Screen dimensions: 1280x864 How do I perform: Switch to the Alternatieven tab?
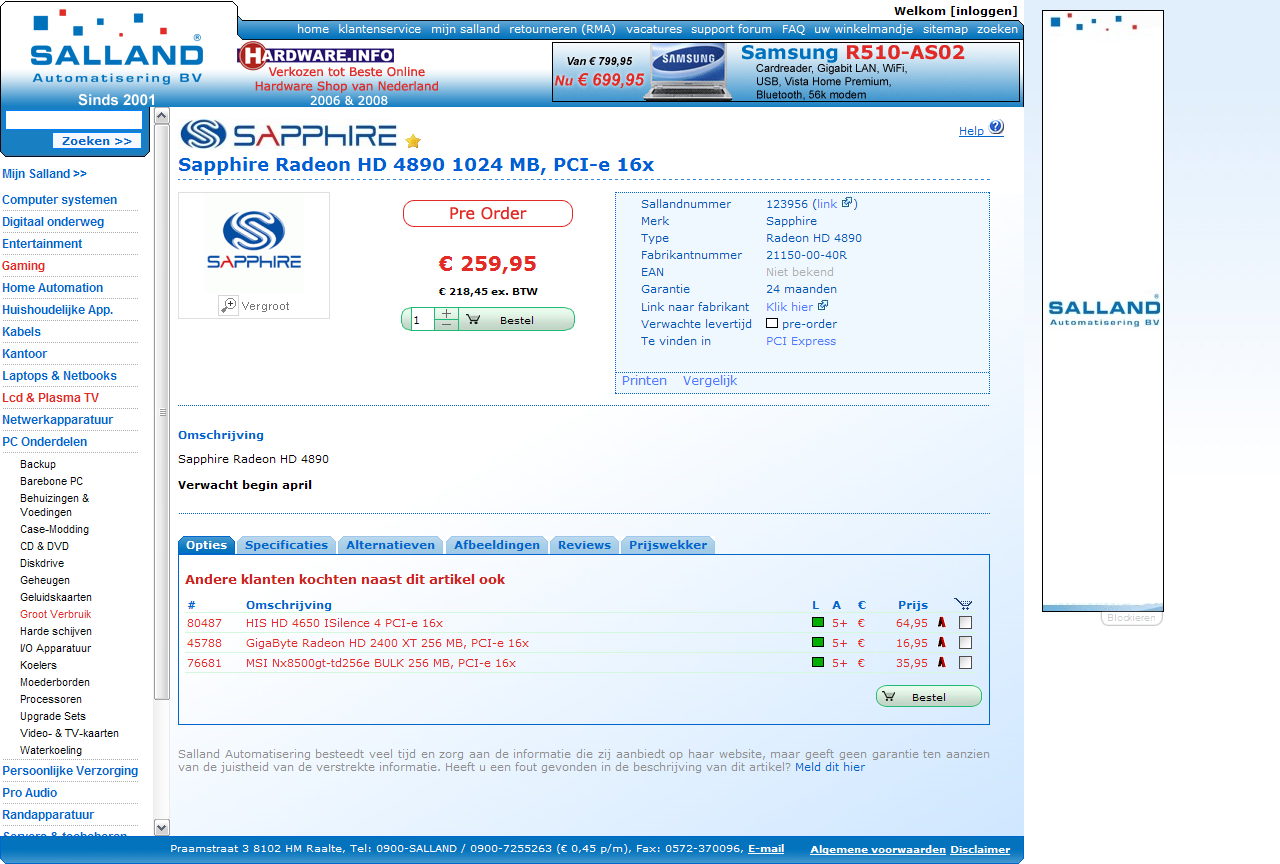click(x=390, y=545)
